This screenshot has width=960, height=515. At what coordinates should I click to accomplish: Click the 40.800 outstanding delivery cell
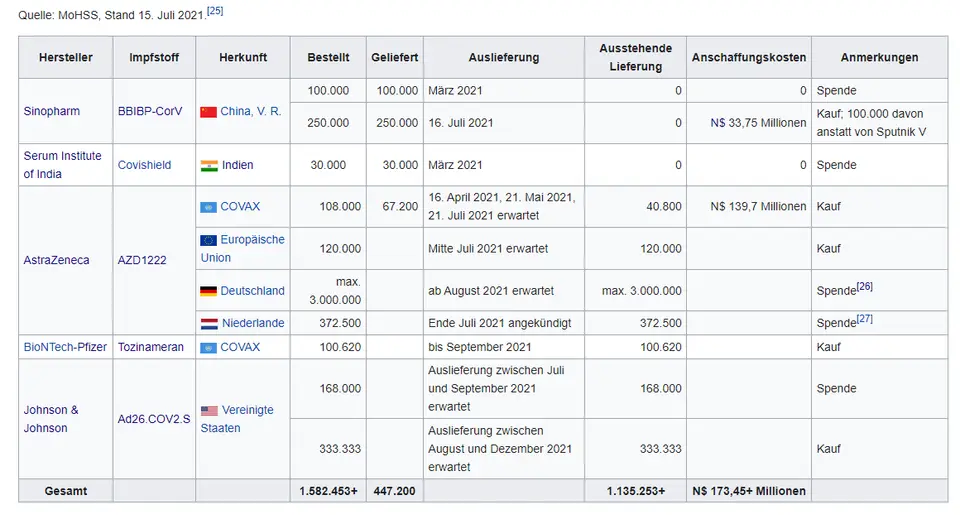point(636,206)
